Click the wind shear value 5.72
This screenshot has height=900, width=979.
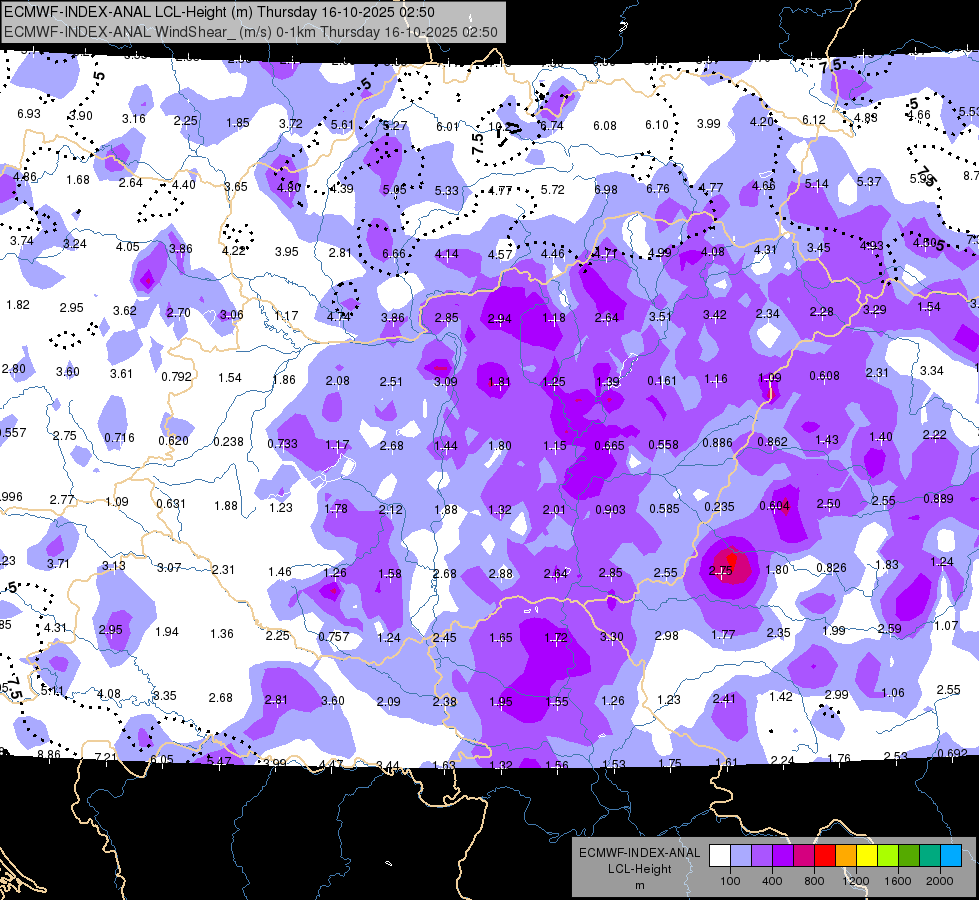click(x=553, y=189)
